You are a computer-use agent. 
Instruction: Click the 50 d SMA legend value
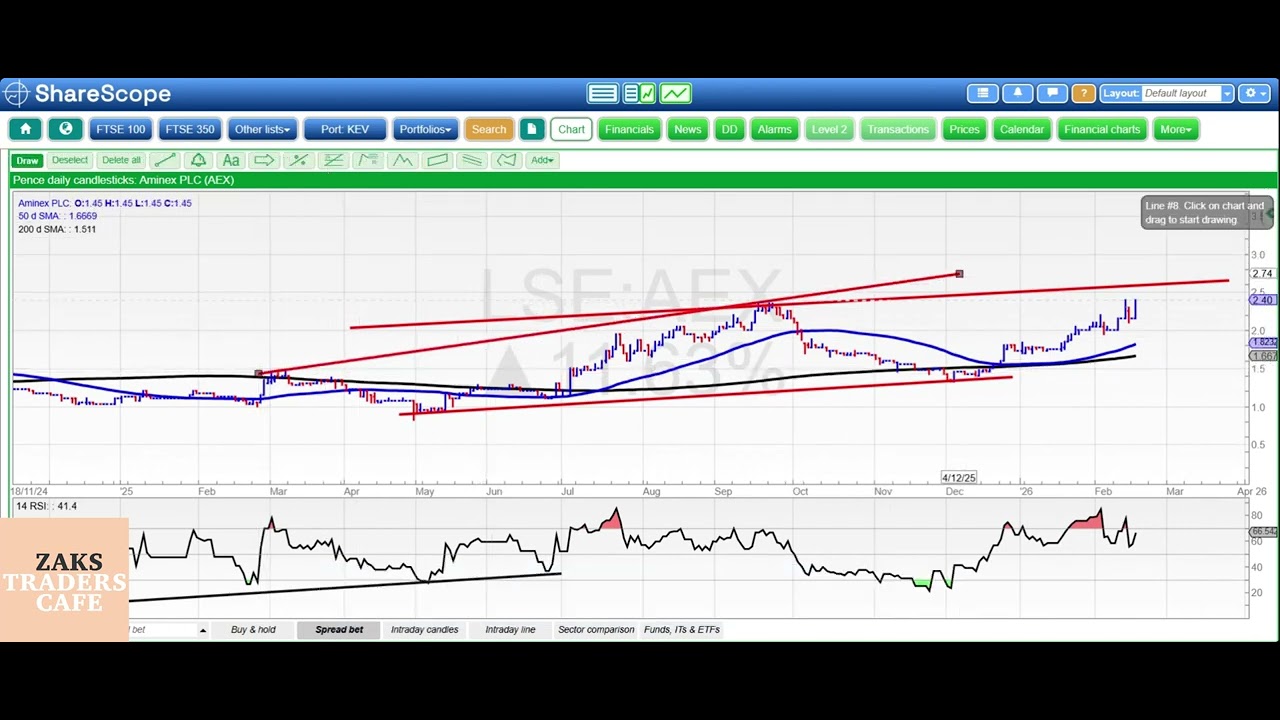(x=57, y=216)
